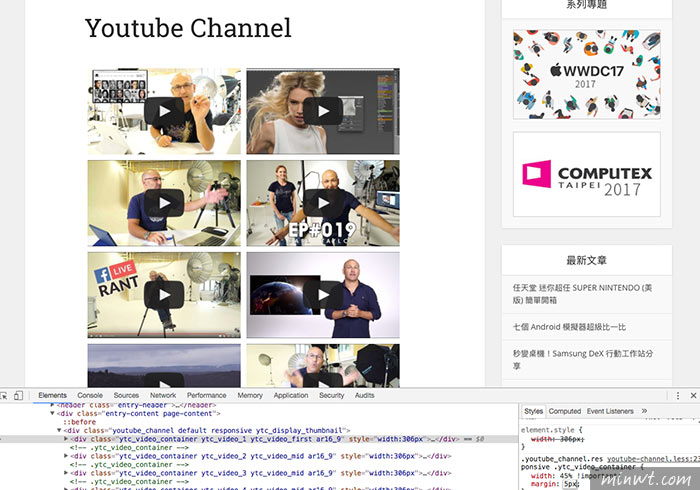
Task: Play the video with Earth image
Action: [323, 295]
